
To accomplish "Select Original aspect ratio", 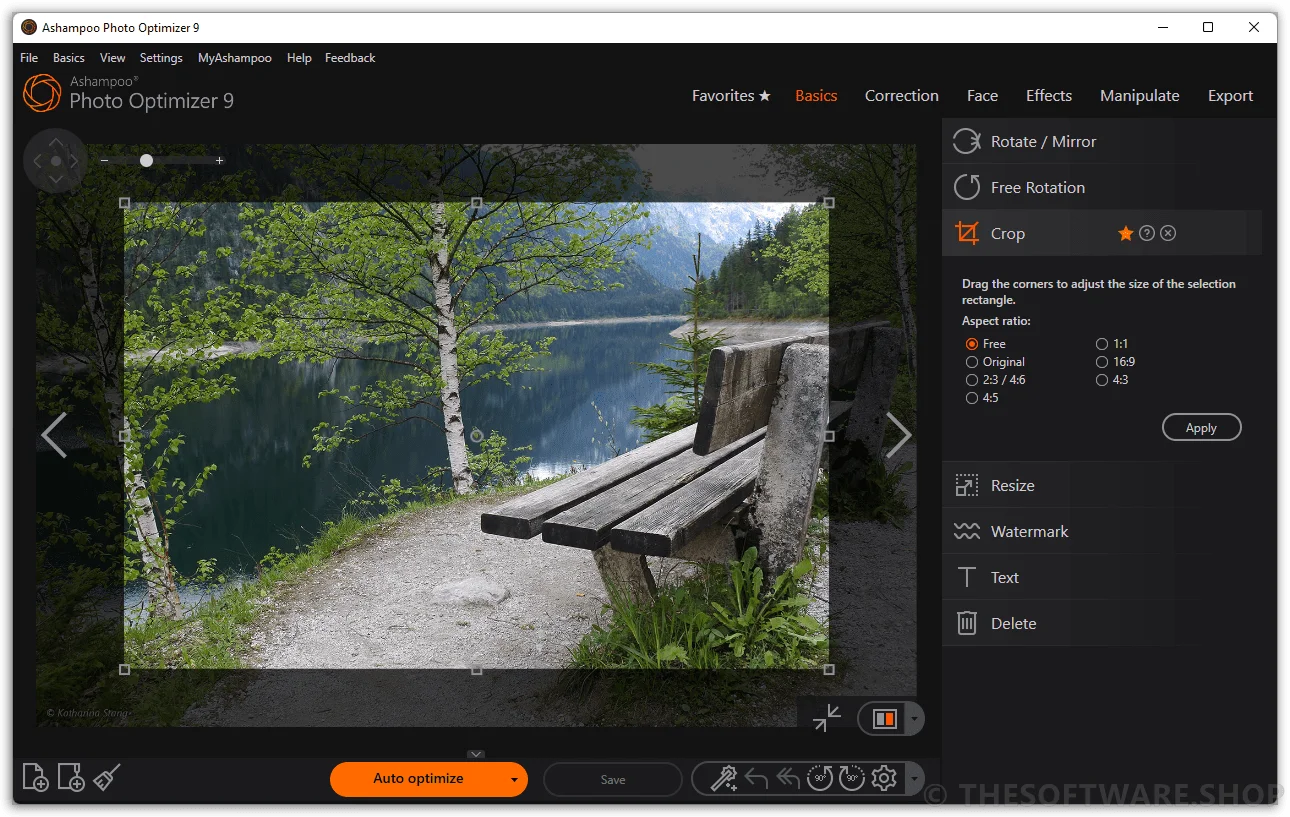I will tap(972, 362).
